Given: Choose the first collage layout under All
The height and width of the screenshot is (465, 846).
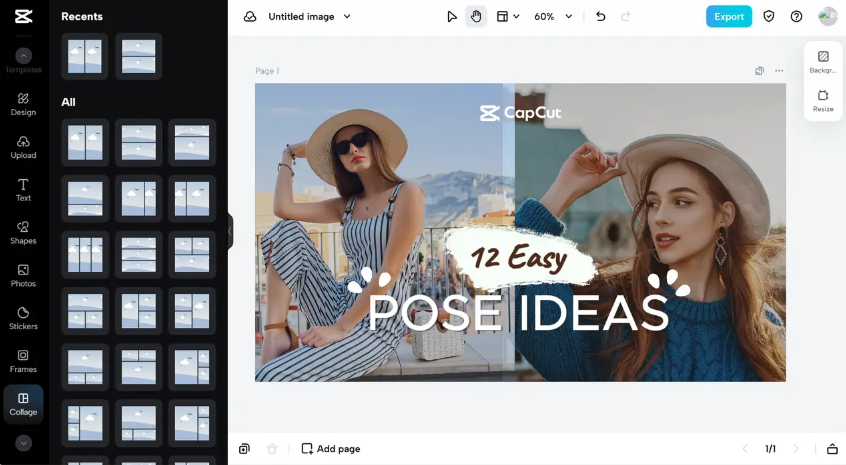Looking at the screenshot, I should click(x=85, y=142).
